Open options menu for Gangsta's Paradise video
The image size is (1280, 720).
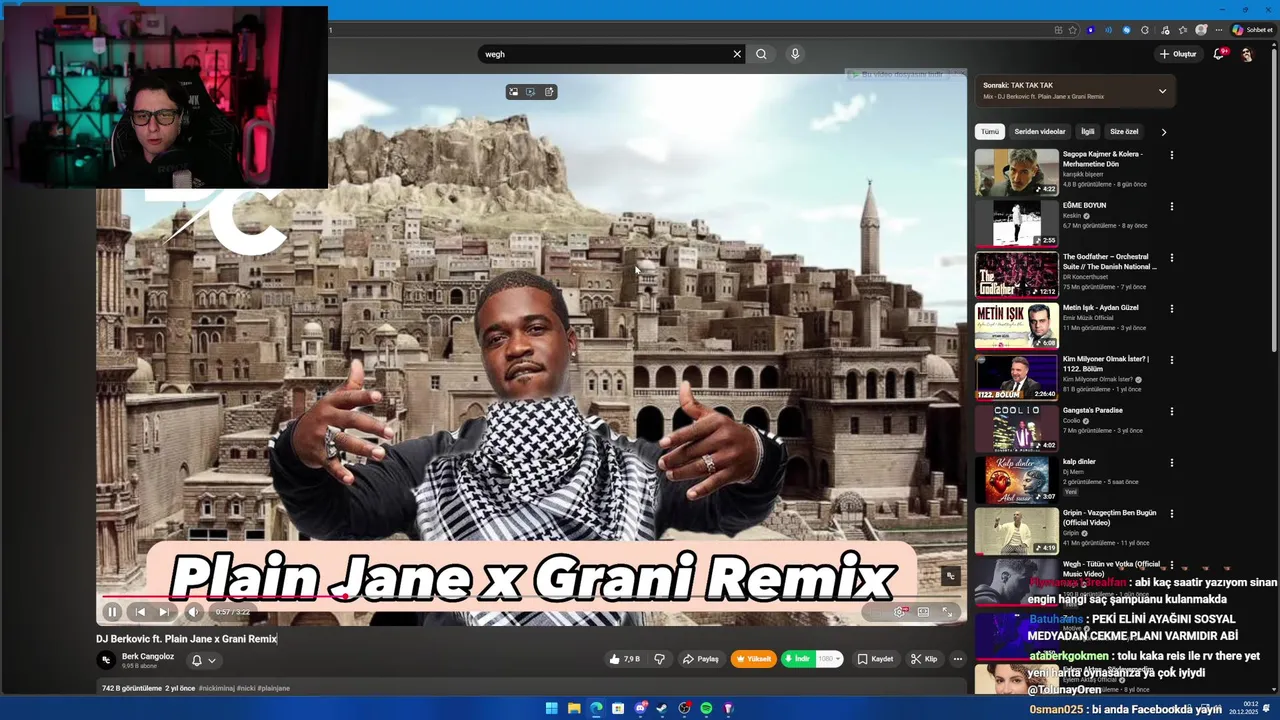(x=1172, y=411)
